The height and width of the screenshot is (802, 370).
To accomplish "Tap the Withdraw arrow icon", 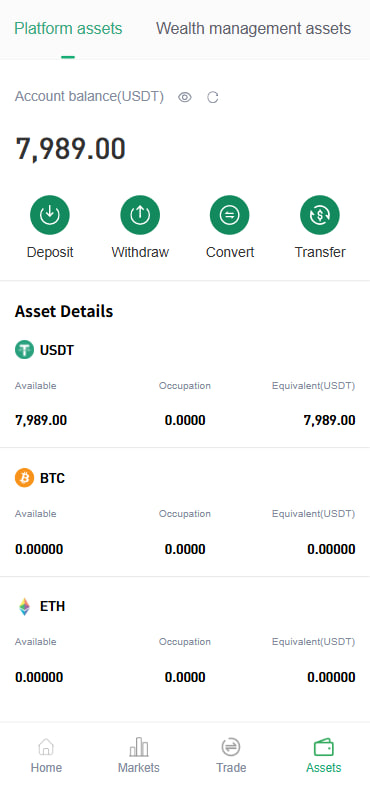I will 140,215.
